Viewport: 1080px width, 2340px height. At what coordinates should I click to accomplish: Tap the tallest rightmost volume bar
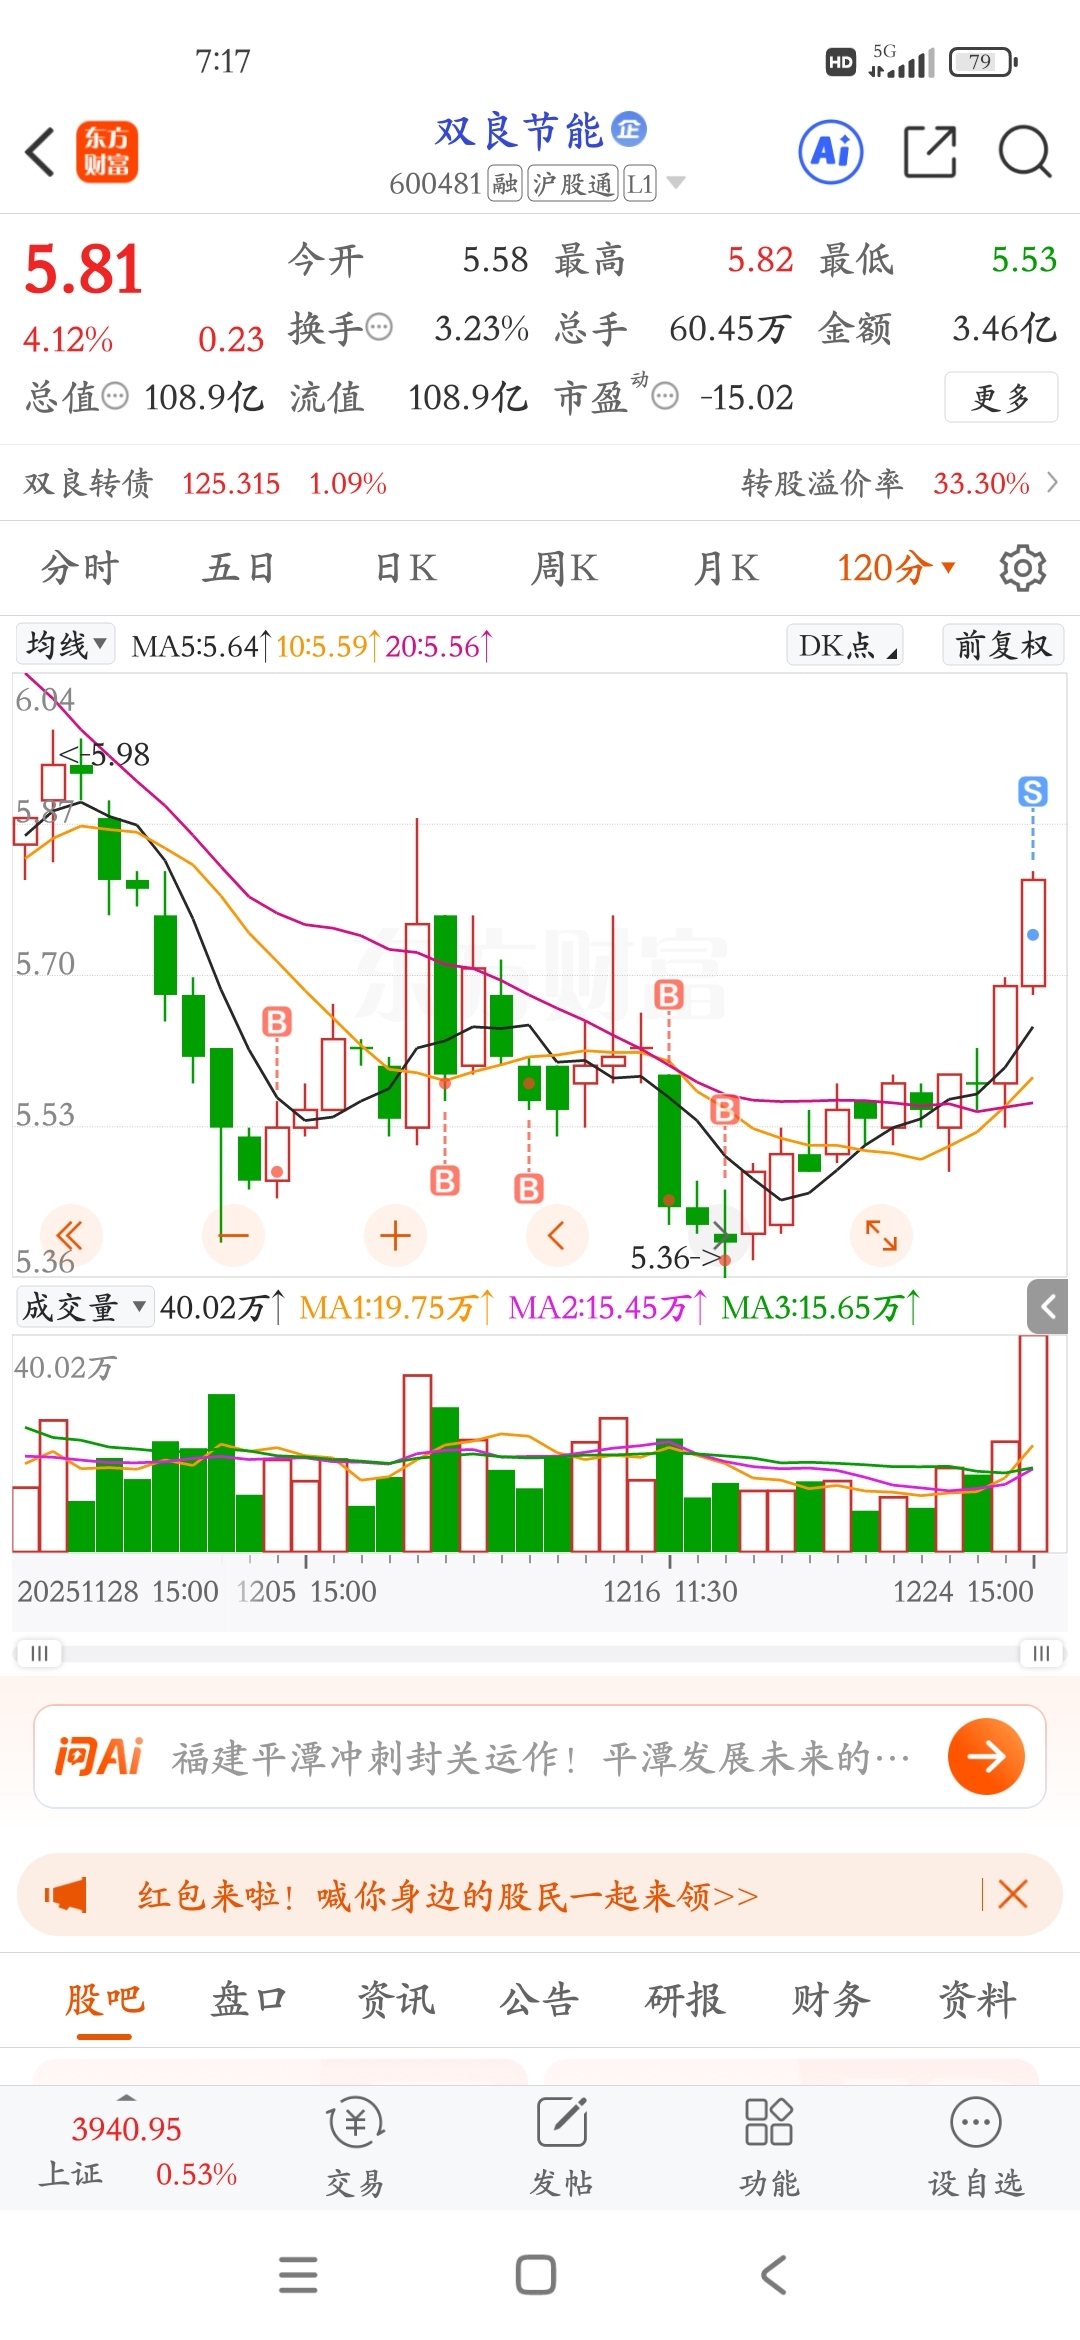(1033, 1443)
